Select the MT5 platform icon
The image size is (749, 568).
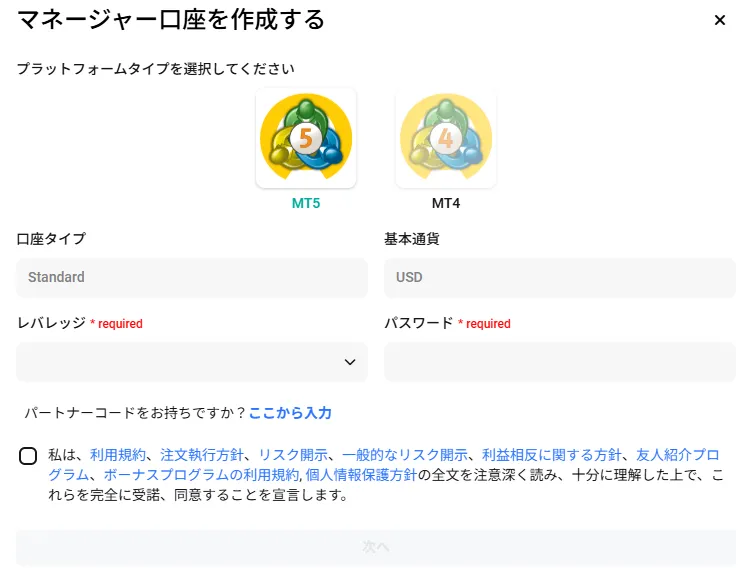pyautogui.click(x=306, y=138)
